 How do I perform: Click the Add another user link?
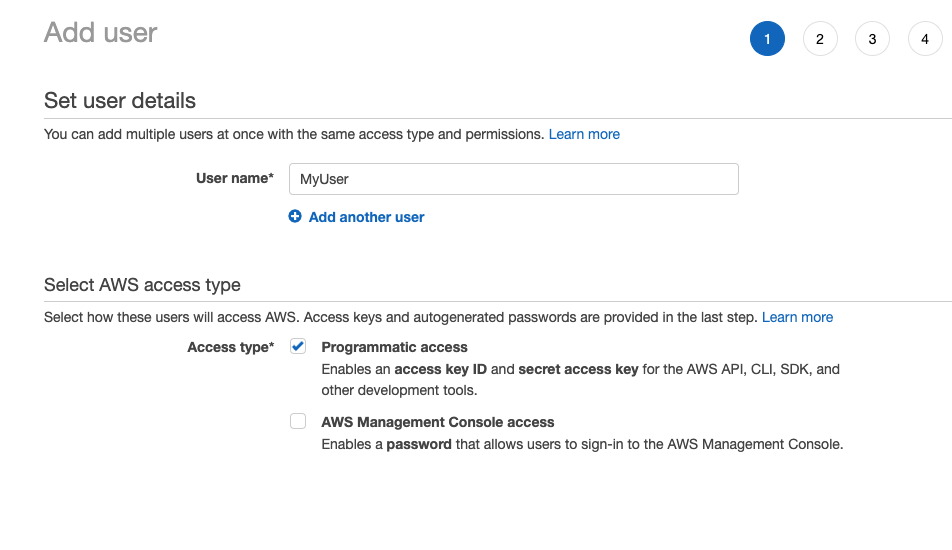(367, 217)
